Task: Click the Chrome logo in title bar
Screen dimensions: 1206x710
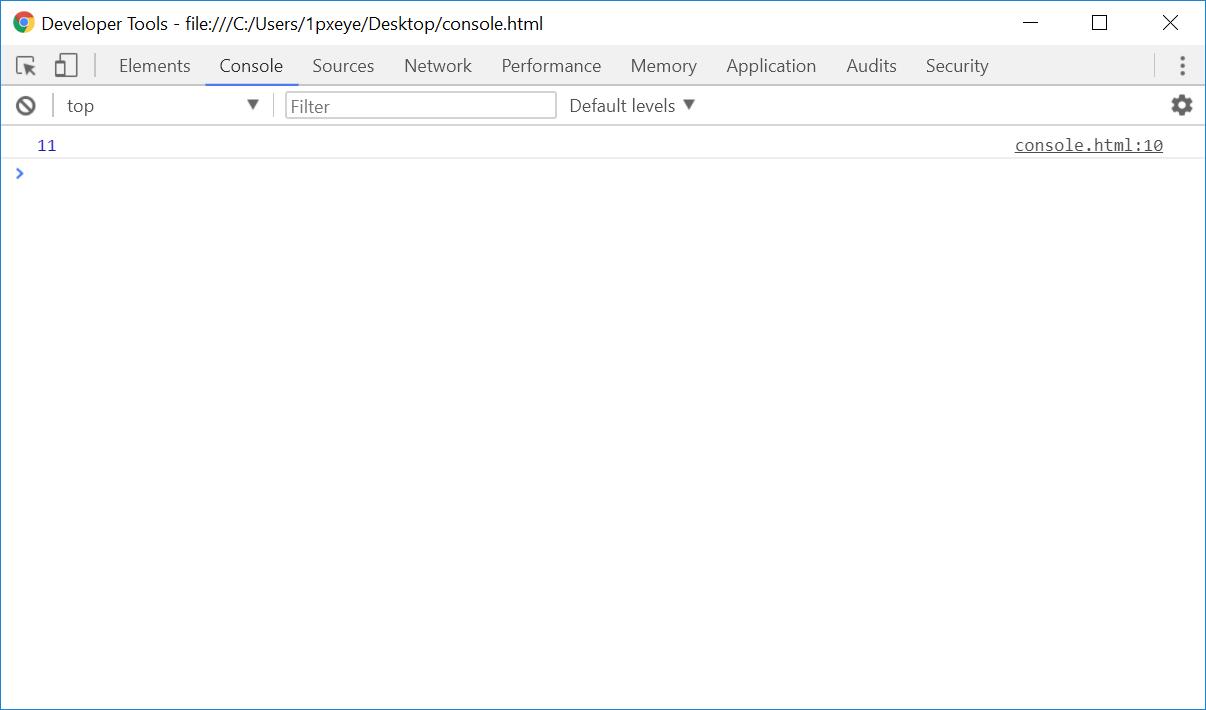Action: coord(23,23)
